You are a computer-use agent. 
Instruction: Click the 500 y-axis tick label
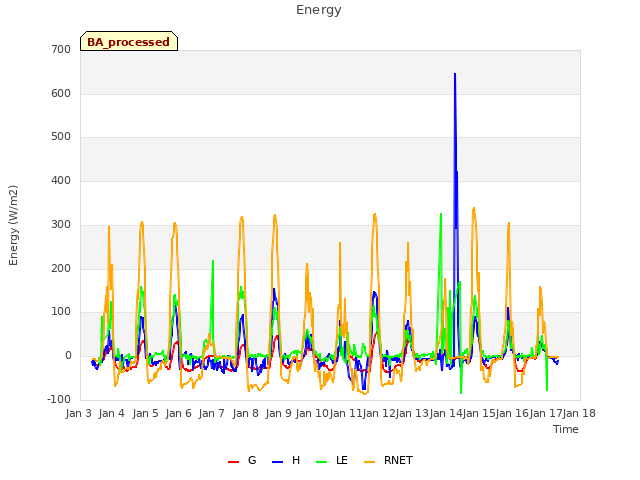click(x=61, y=137)
